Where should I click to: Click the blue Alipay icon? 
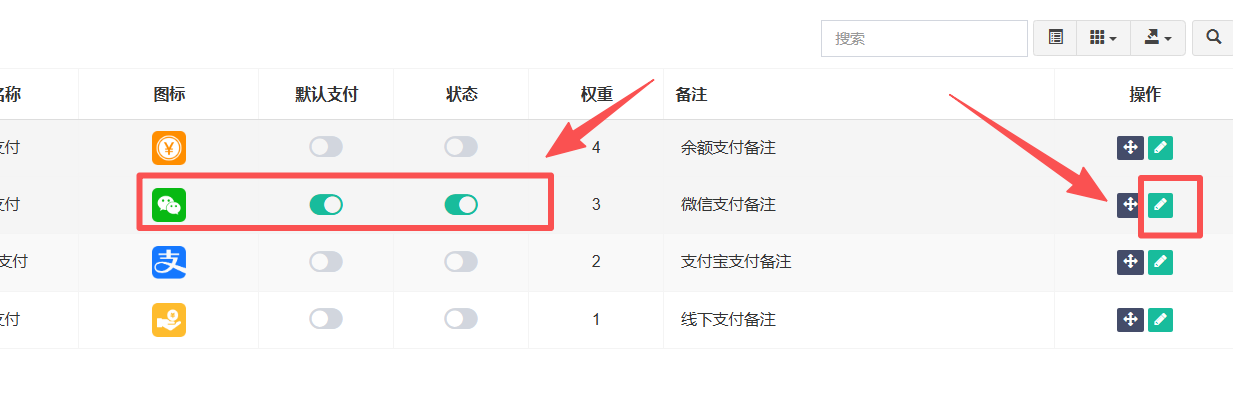(169, 262)
